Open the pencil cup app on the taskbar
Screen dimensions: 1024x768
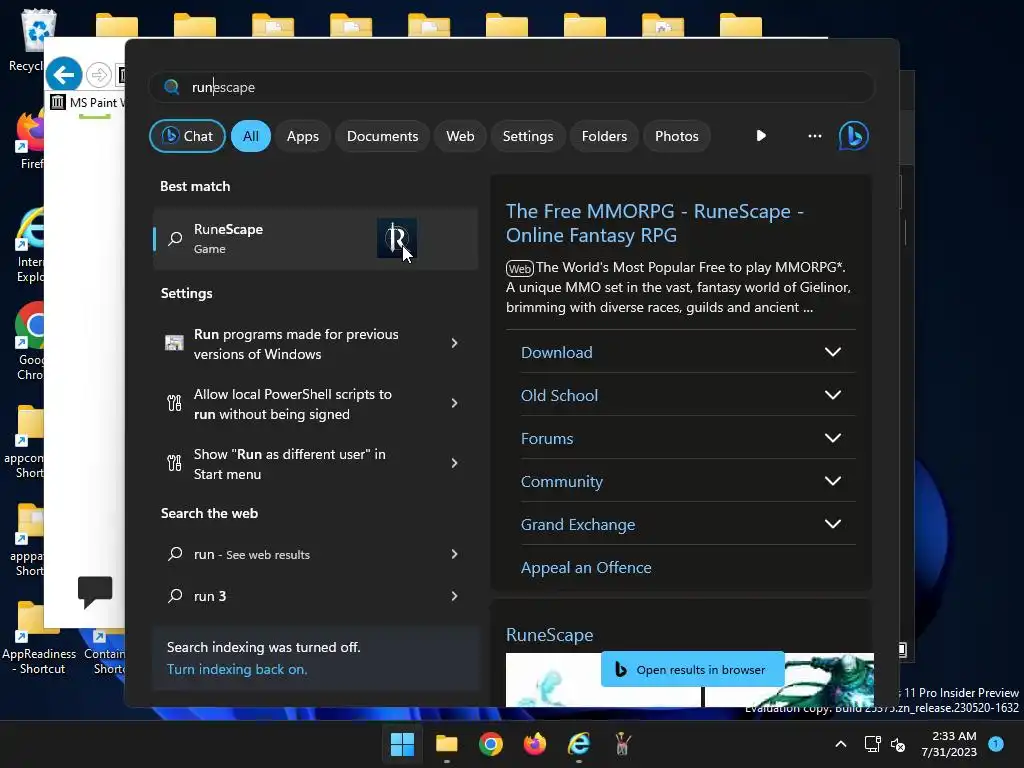[x=622, y=744]
